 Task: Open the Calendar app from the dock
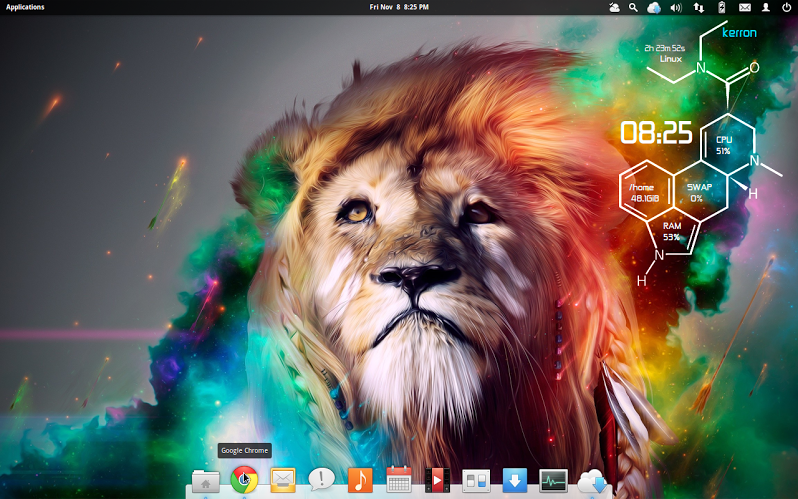coord(398,480)
